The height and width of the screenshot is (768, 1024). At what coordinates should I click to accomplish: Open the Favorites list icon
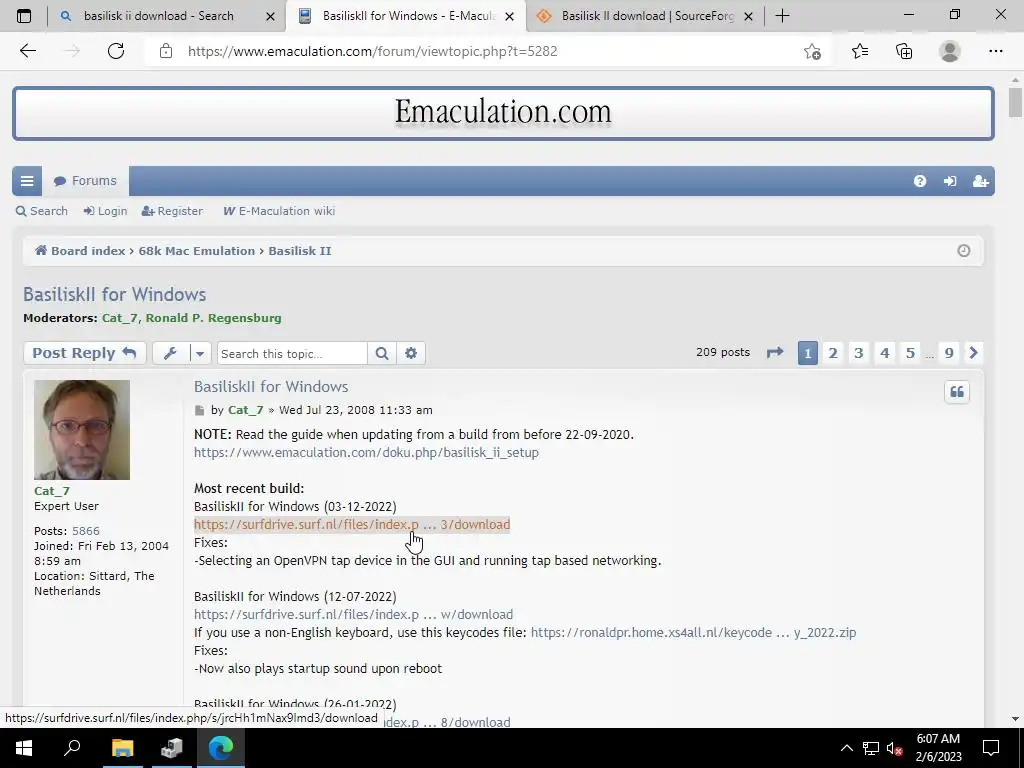coord(860,51)
